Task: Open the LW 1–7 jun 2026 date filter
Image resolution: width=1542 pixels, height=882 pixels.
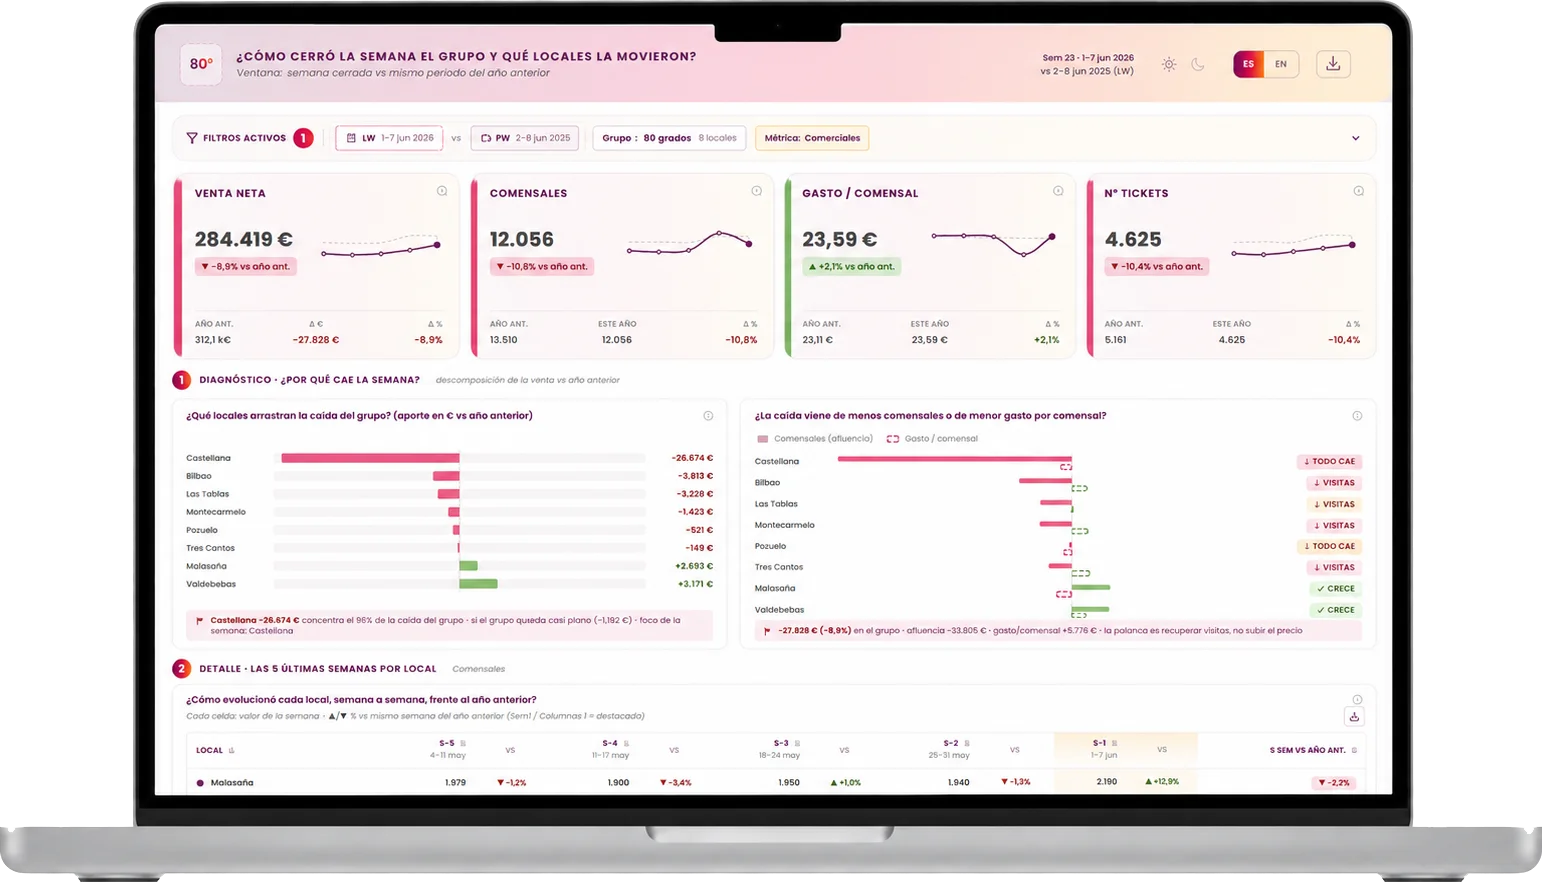Action: click(389, 138)
